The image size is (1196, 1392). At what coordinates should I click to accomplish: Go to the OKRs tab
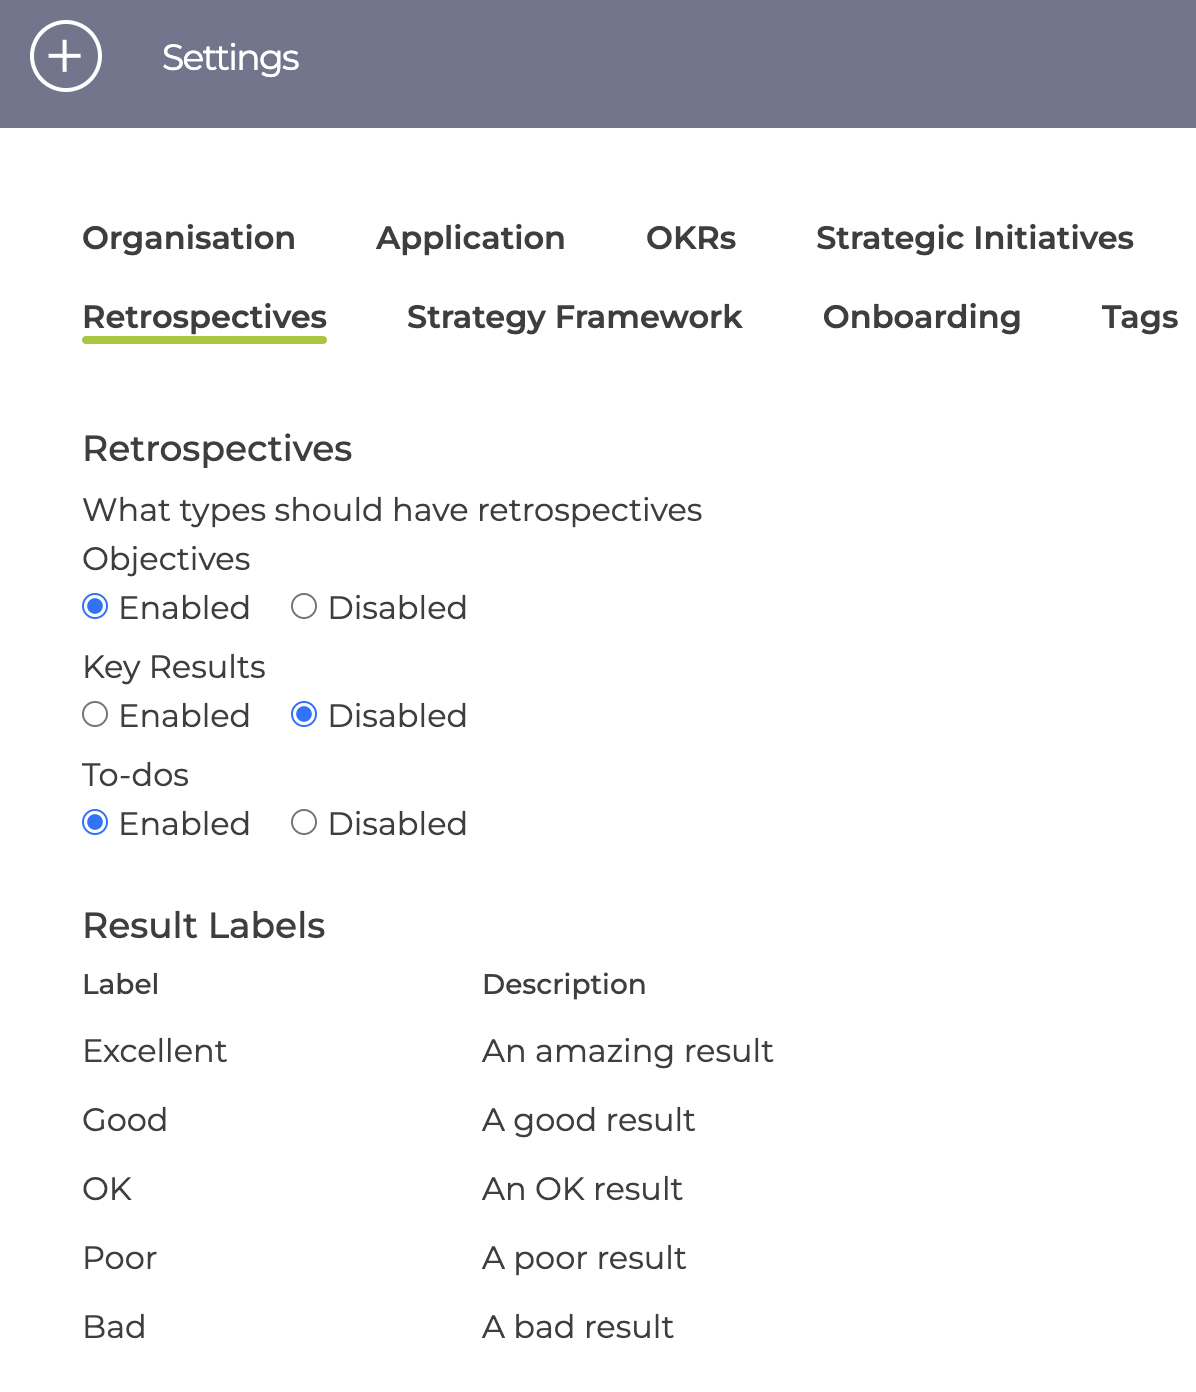(691, 238)
